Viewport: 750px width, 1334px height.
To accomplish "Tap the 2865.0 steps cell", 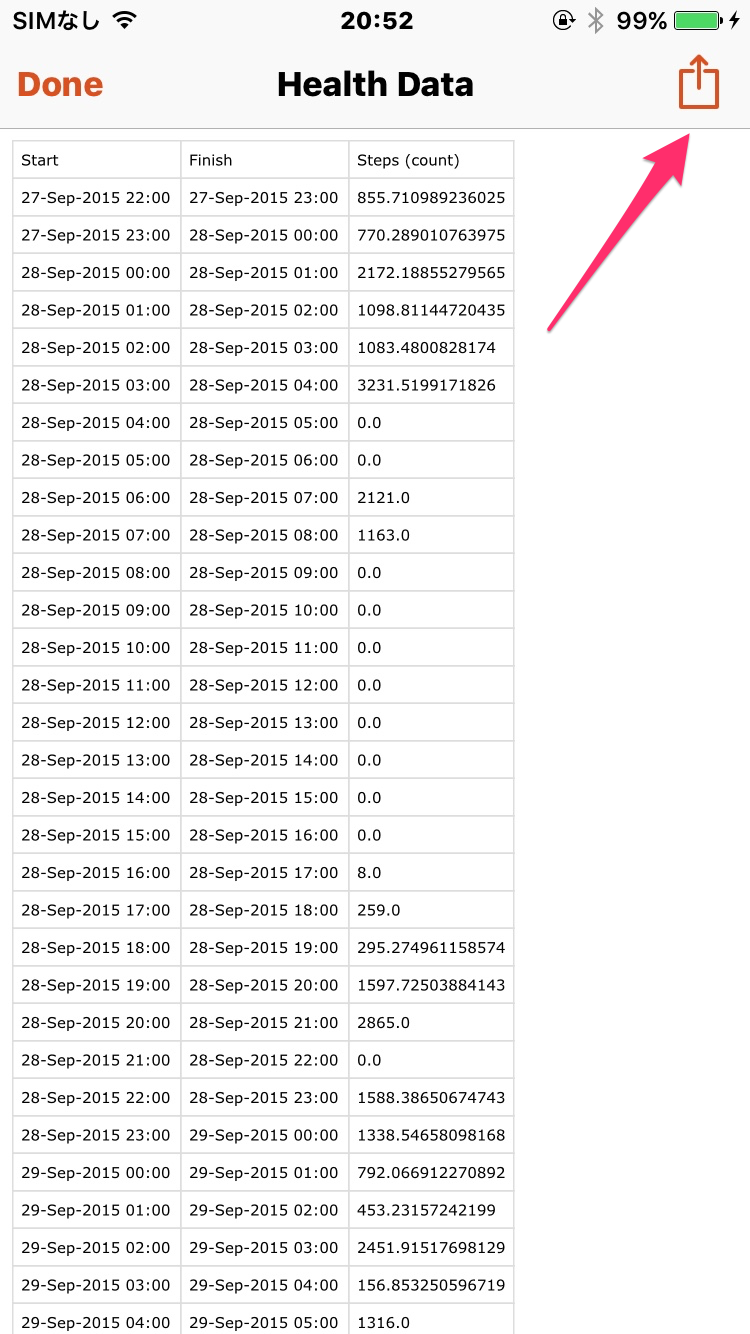I will (x=431, y=1023).
